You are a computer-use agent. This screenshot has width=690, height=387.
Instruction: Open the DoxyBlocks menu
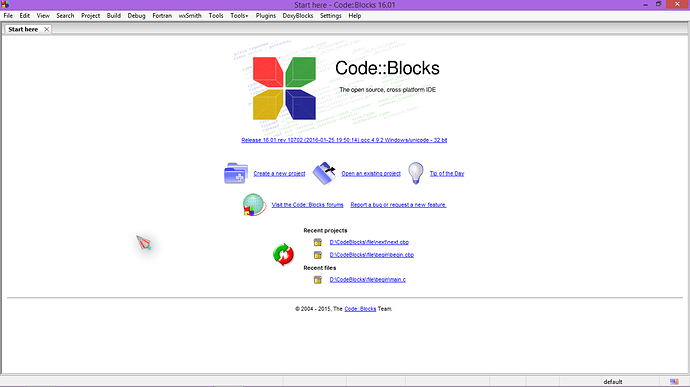pos(298,15)
